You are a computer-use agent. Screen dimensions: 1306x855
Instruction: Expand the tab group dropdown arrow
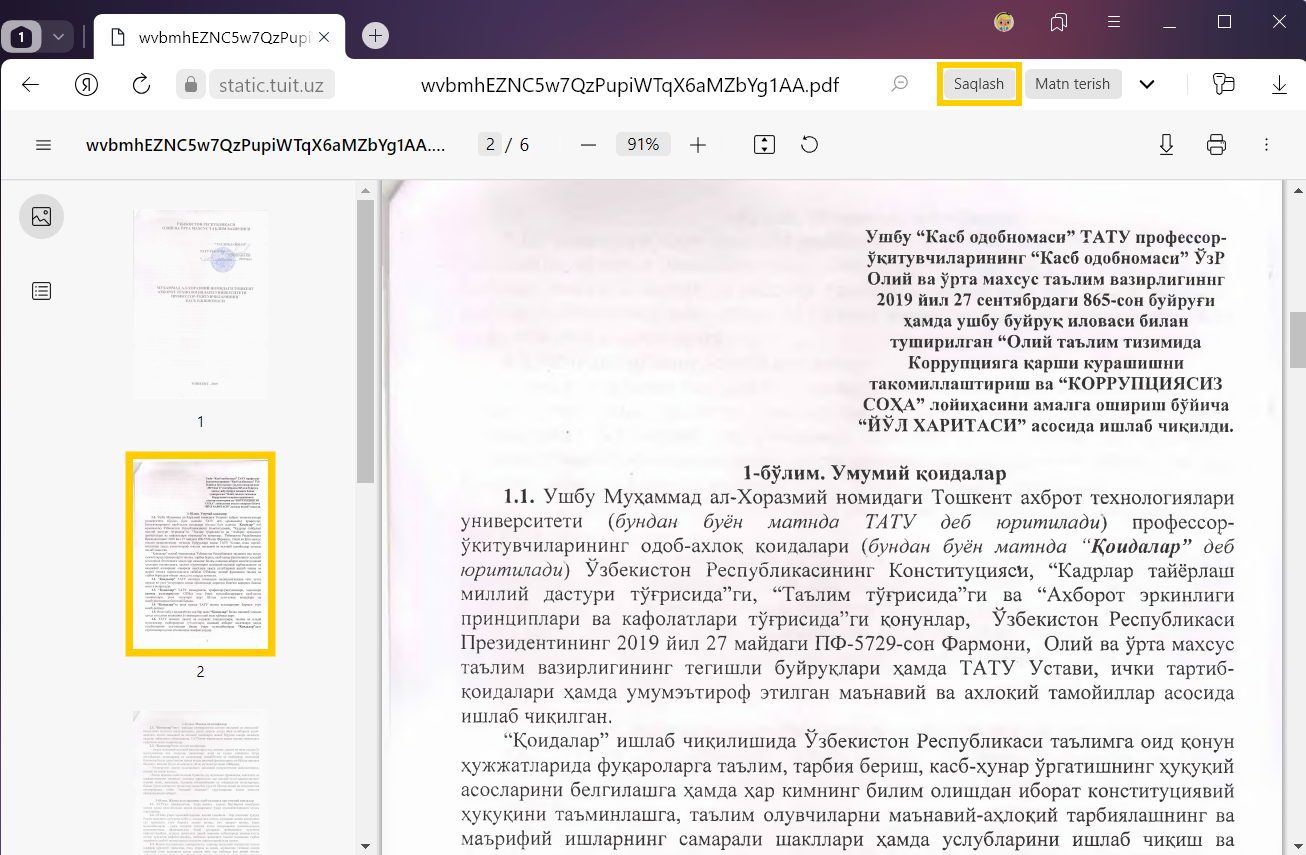click(x=58, y=37)
